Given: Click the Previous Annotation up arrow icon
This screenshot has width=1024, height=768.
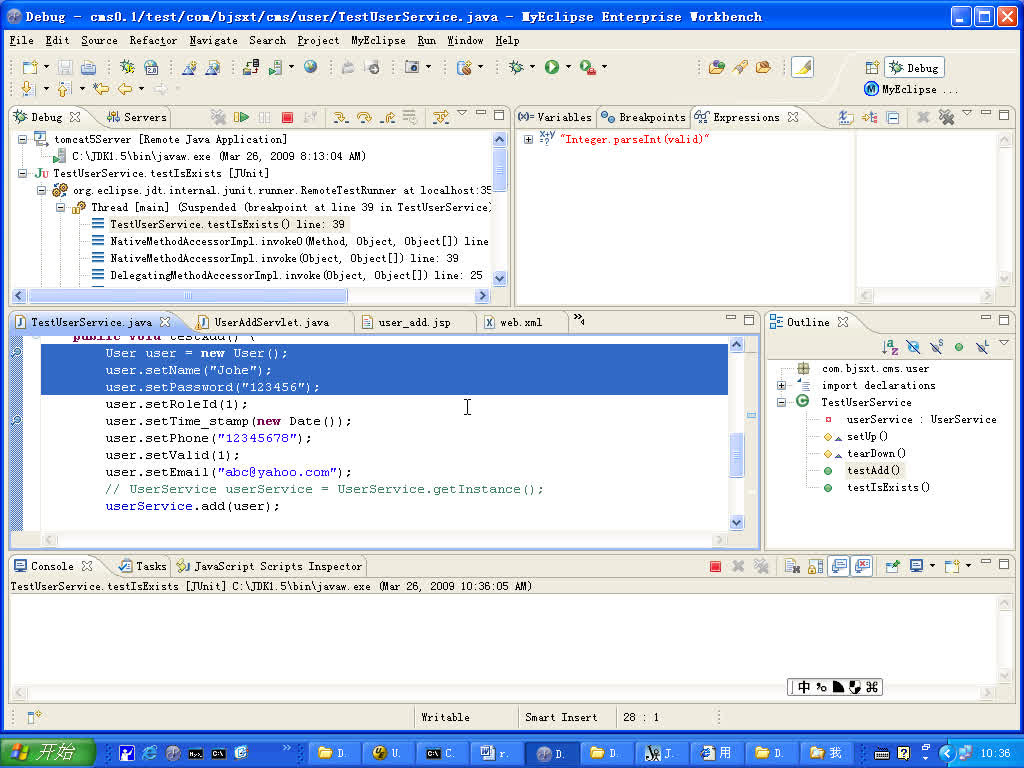Looking at the screenshot, I should point(63,88).
